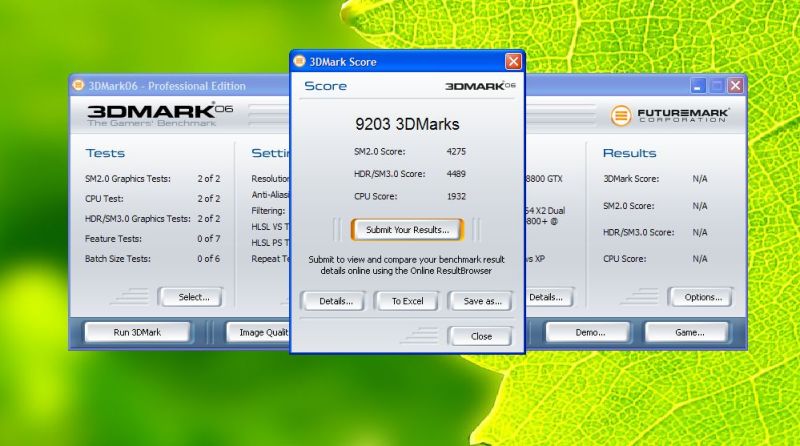The width and height of the screenshot is (800, 446).
Task: Click Save as... in score dialog
Action: pos(481,301)
